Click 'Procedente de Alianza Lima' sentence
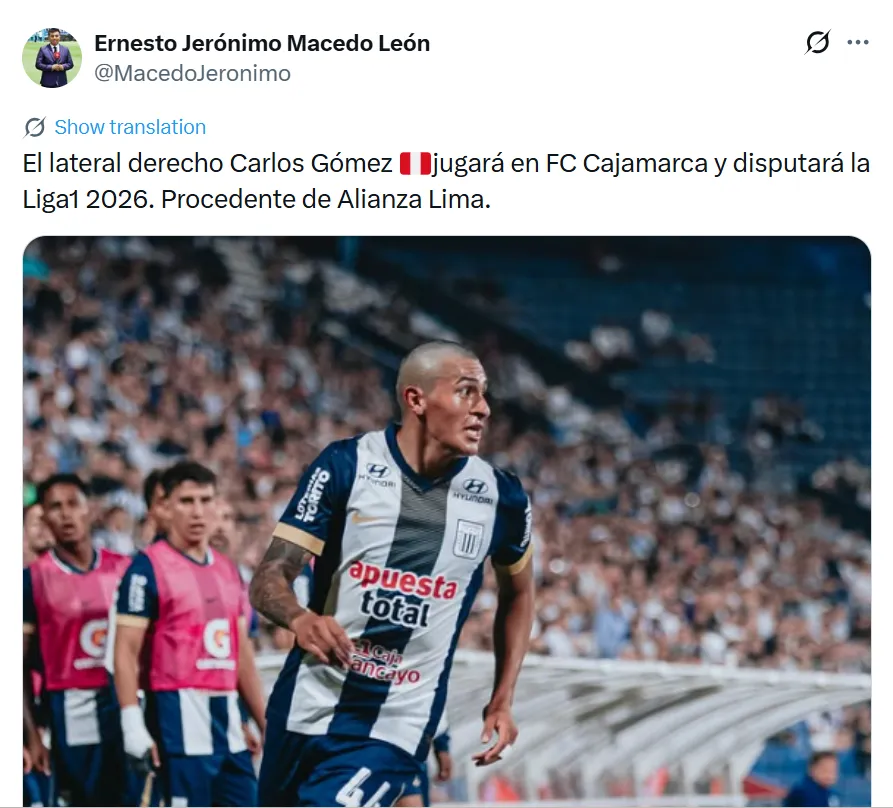This screenshot has height=808, width=893. click(x=325, y=199)
